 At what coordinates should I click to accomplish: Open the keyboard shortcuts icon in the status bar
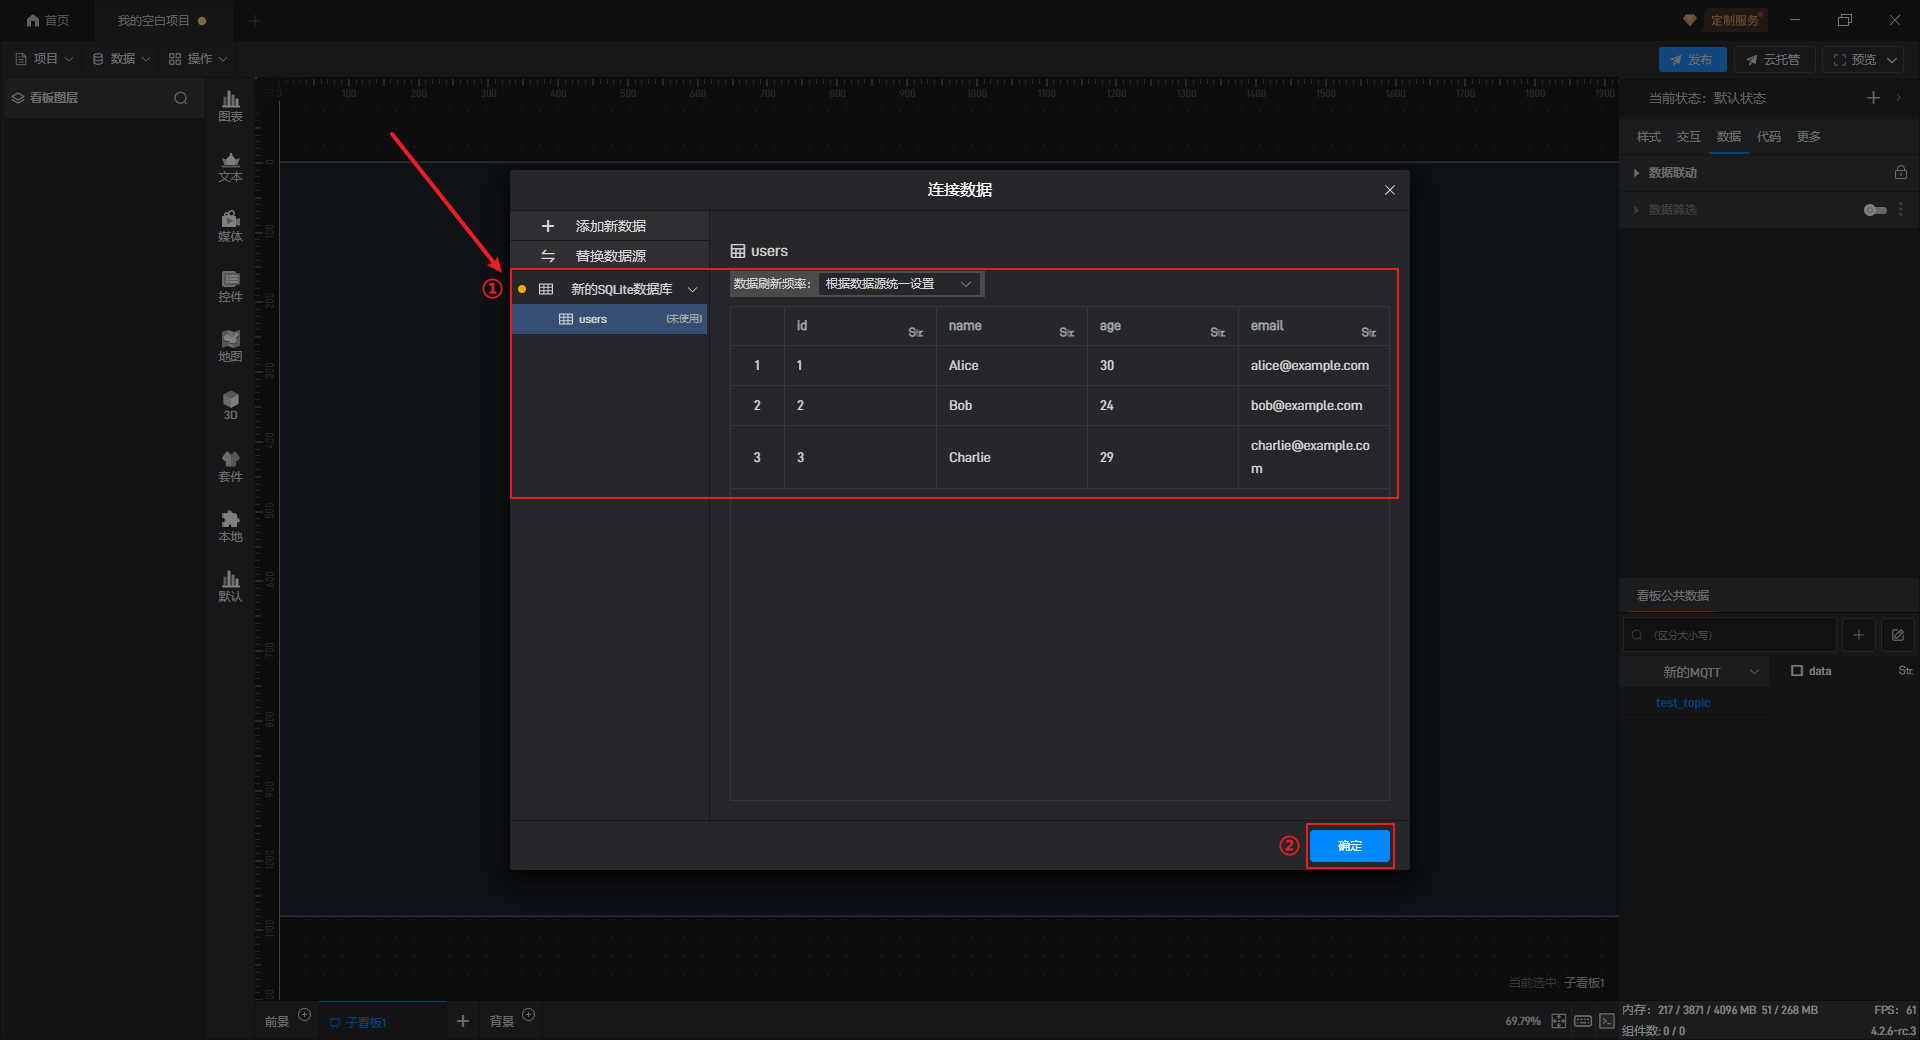[x=1583, y=1021]
